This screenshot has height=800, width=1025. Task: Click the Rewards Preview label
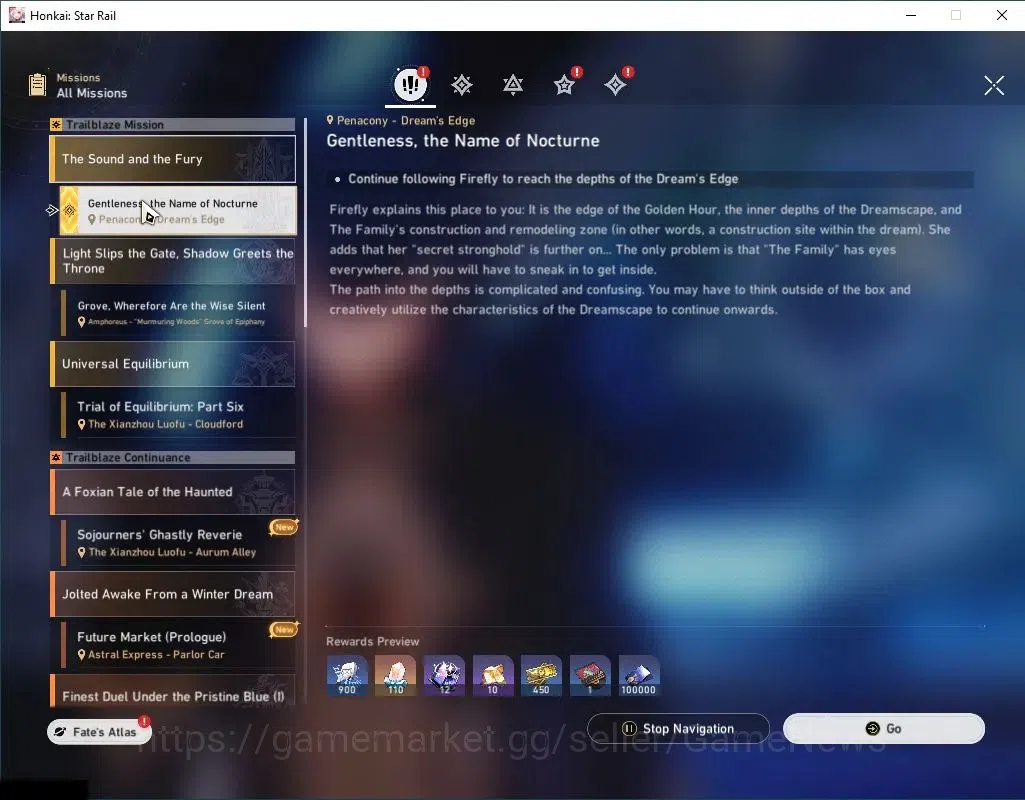[x=373, y=641]
